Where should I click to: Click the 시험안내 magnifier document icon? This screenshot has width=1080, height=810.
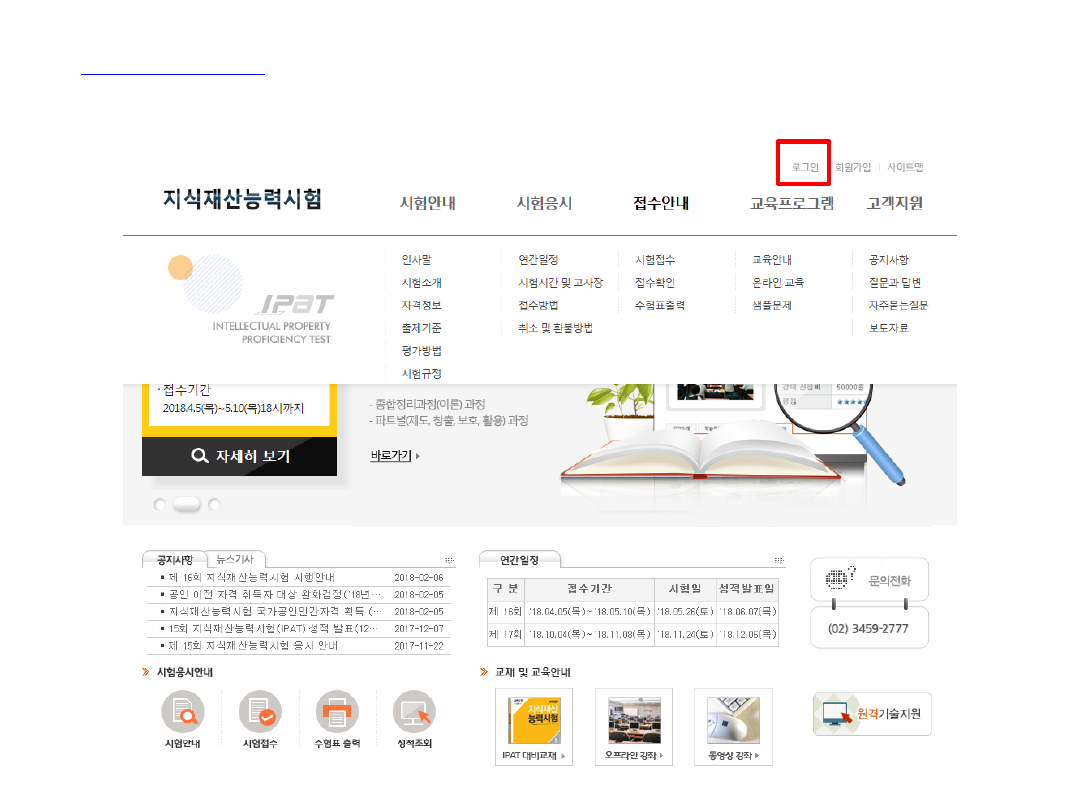(x=182, y=712)
